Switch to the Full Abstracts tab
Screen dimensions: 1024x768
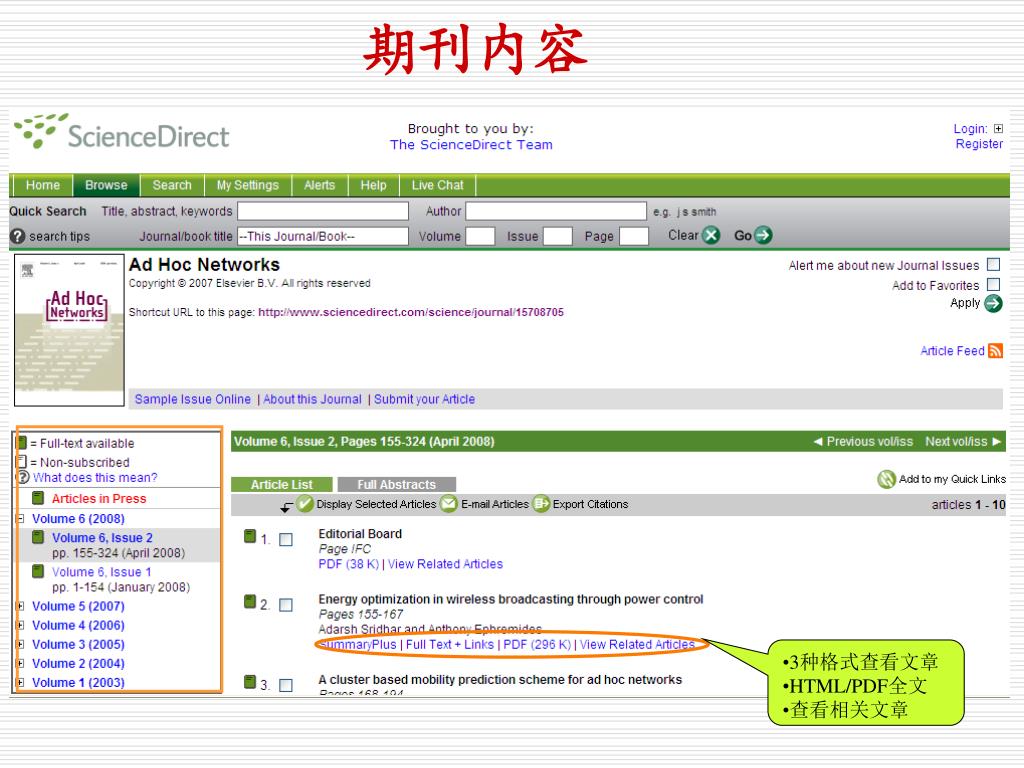click(396, 485)
